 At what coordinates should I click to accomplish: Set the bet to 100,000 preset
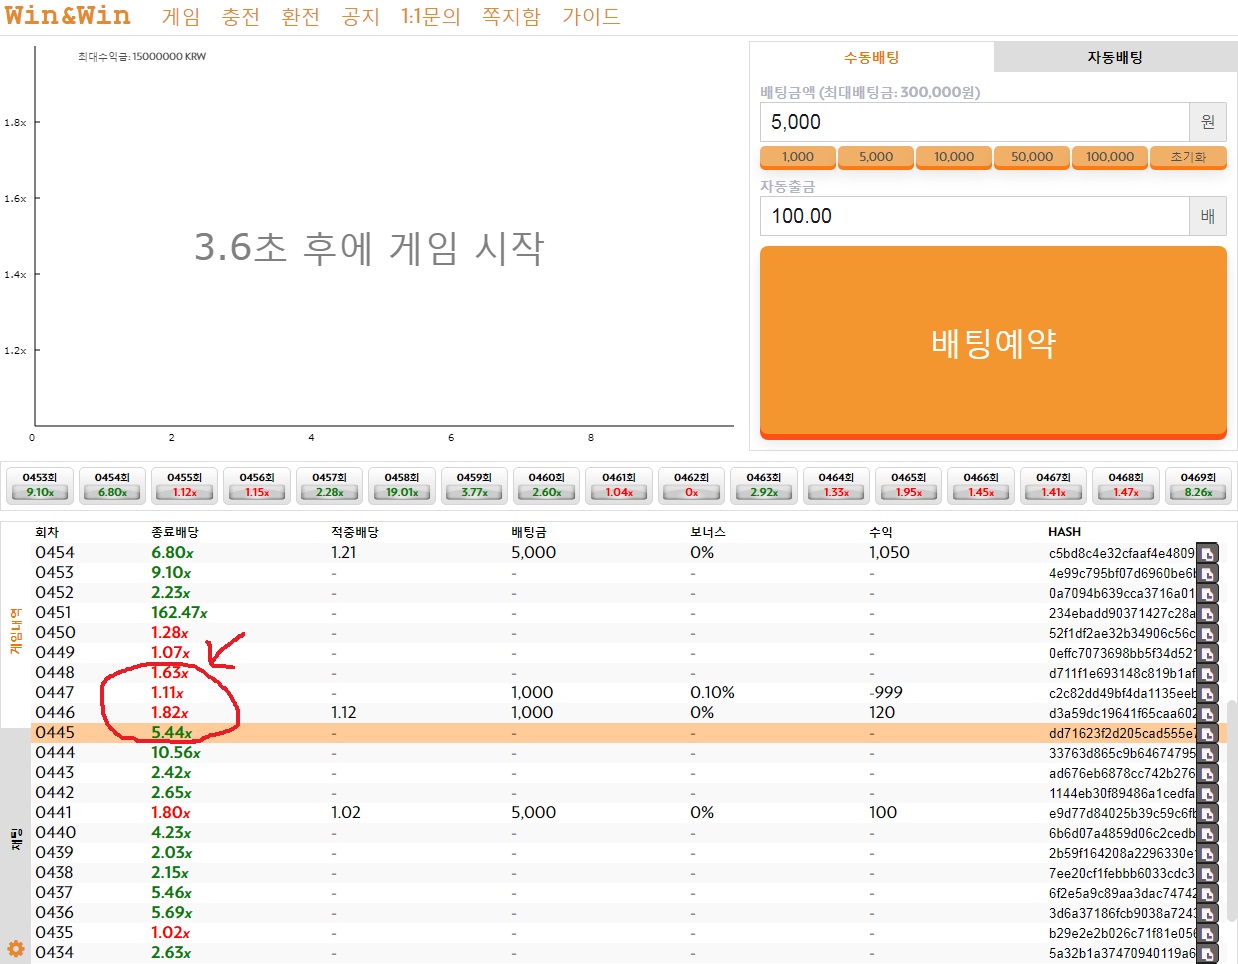click(x=1110, y=157)
